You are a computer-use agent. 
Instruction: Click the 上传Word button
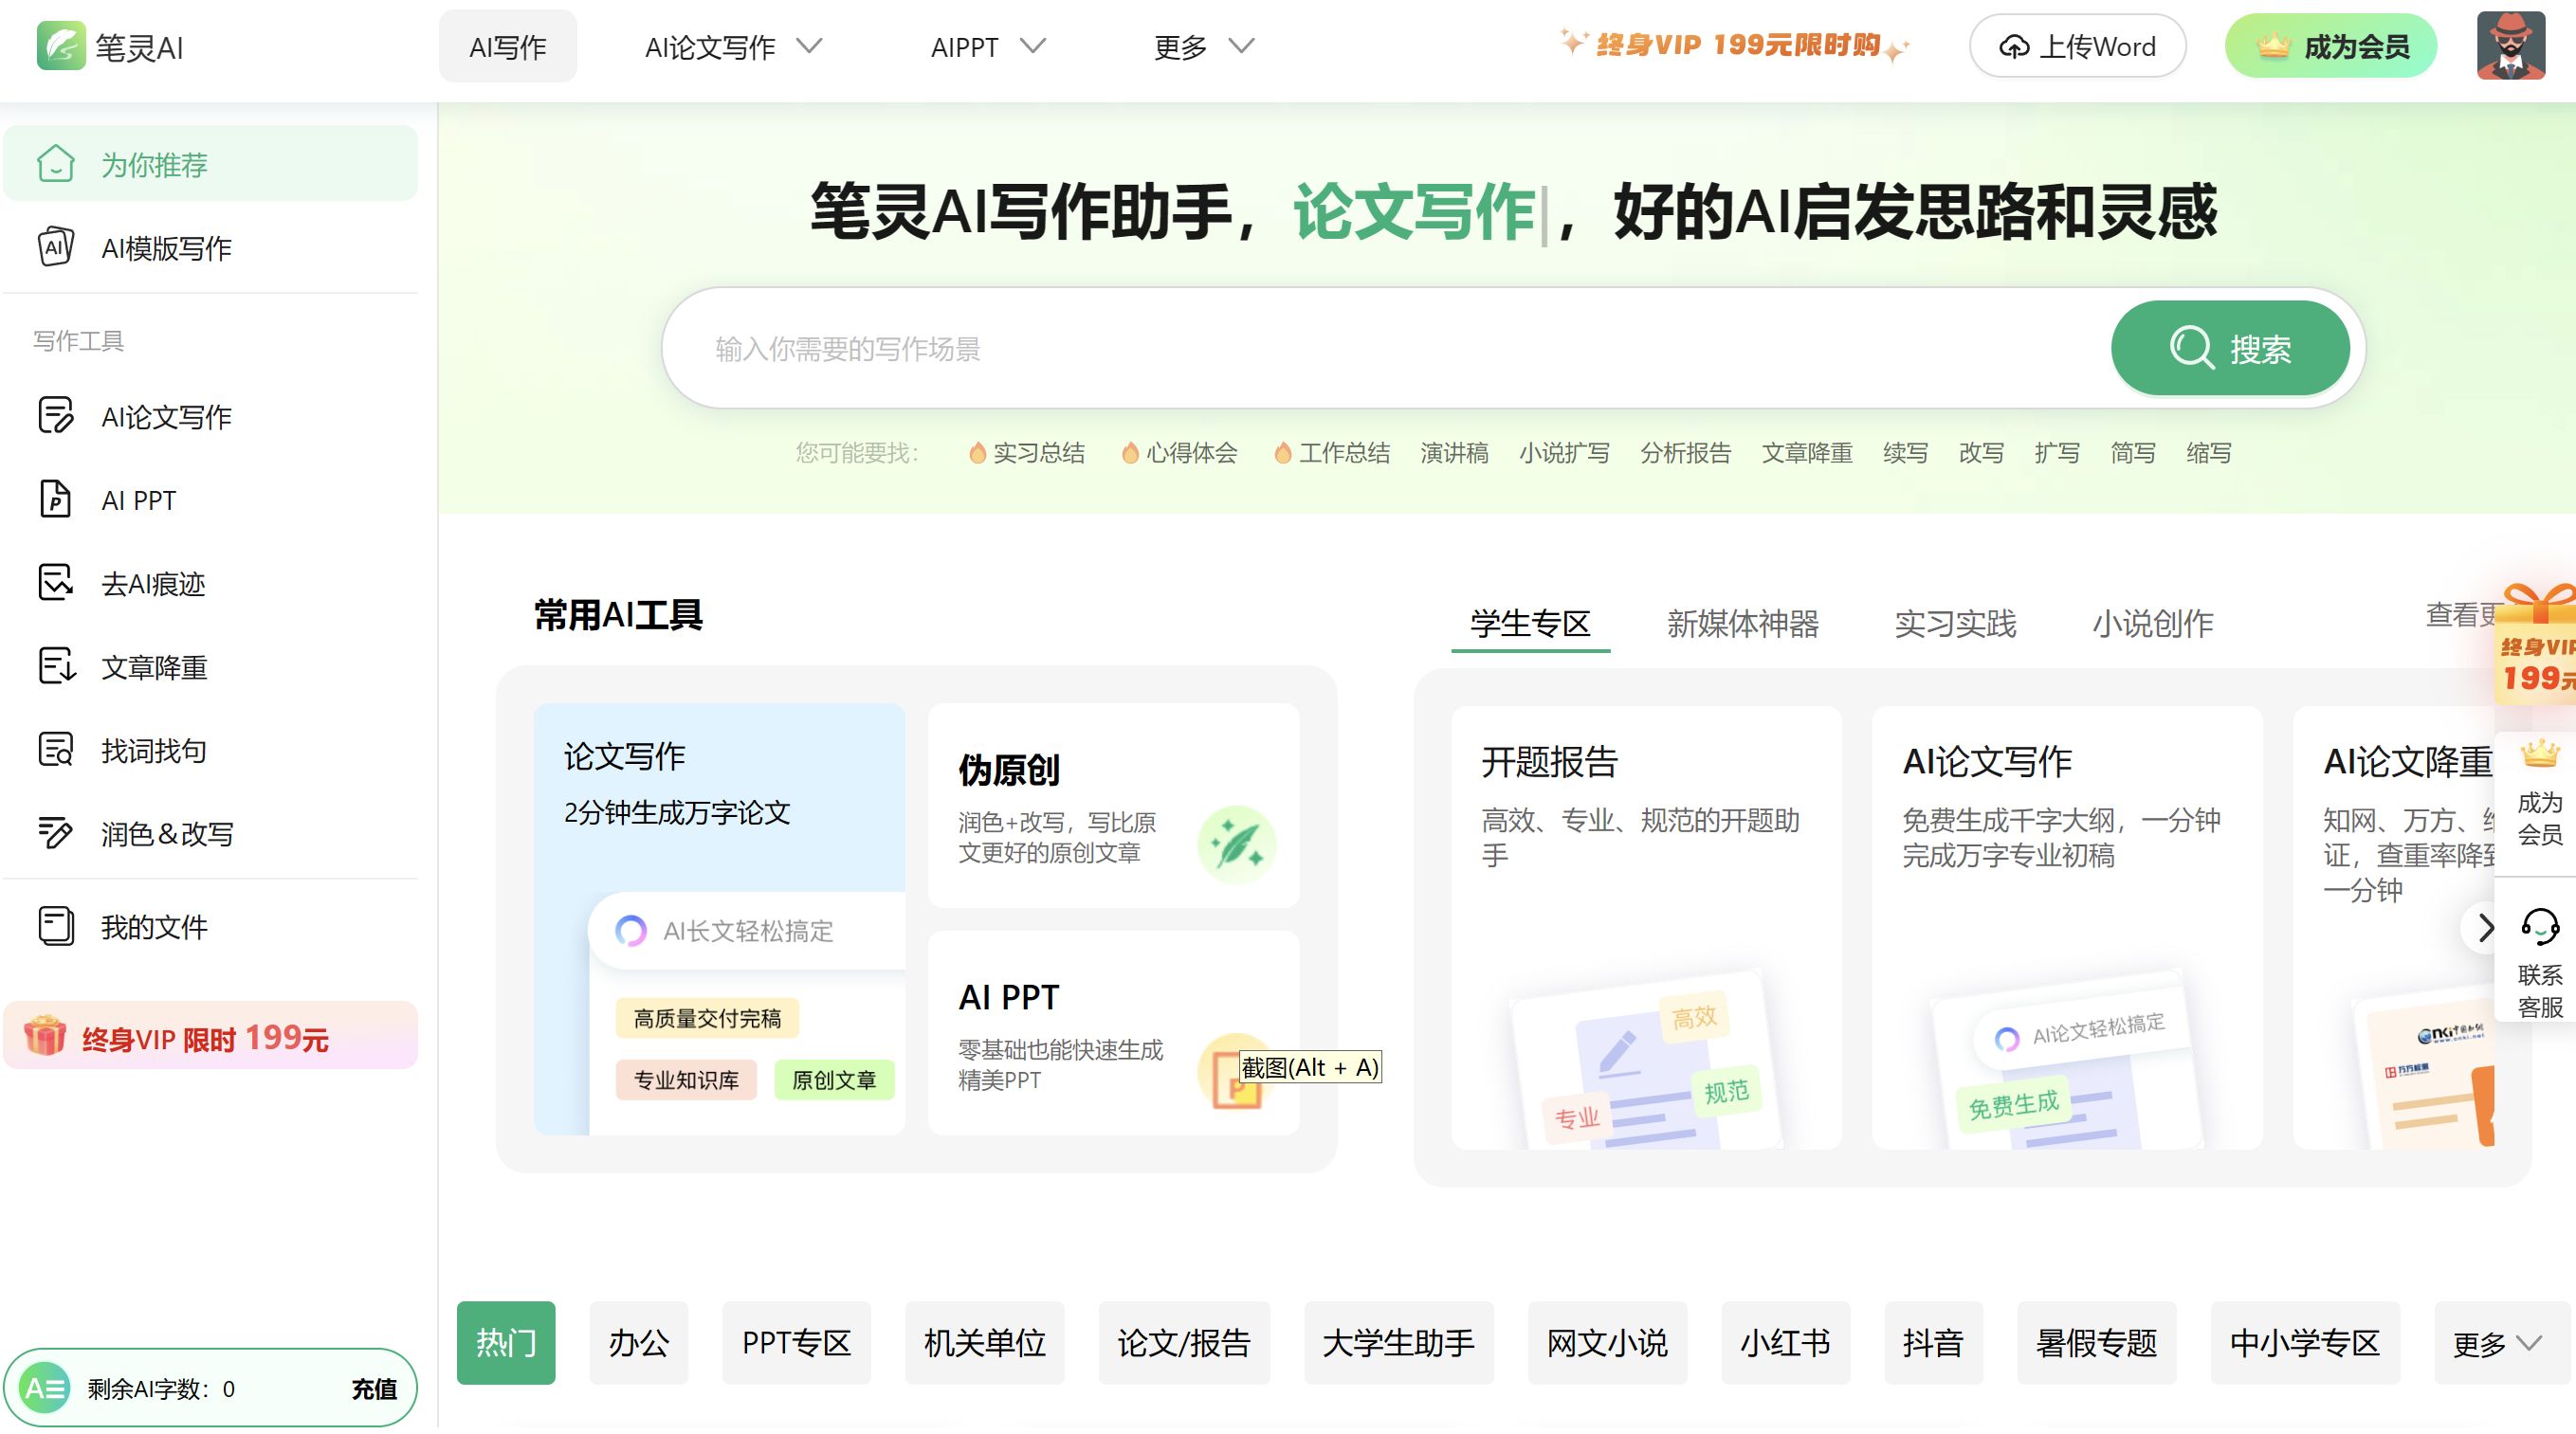[x=2077, y=46]
